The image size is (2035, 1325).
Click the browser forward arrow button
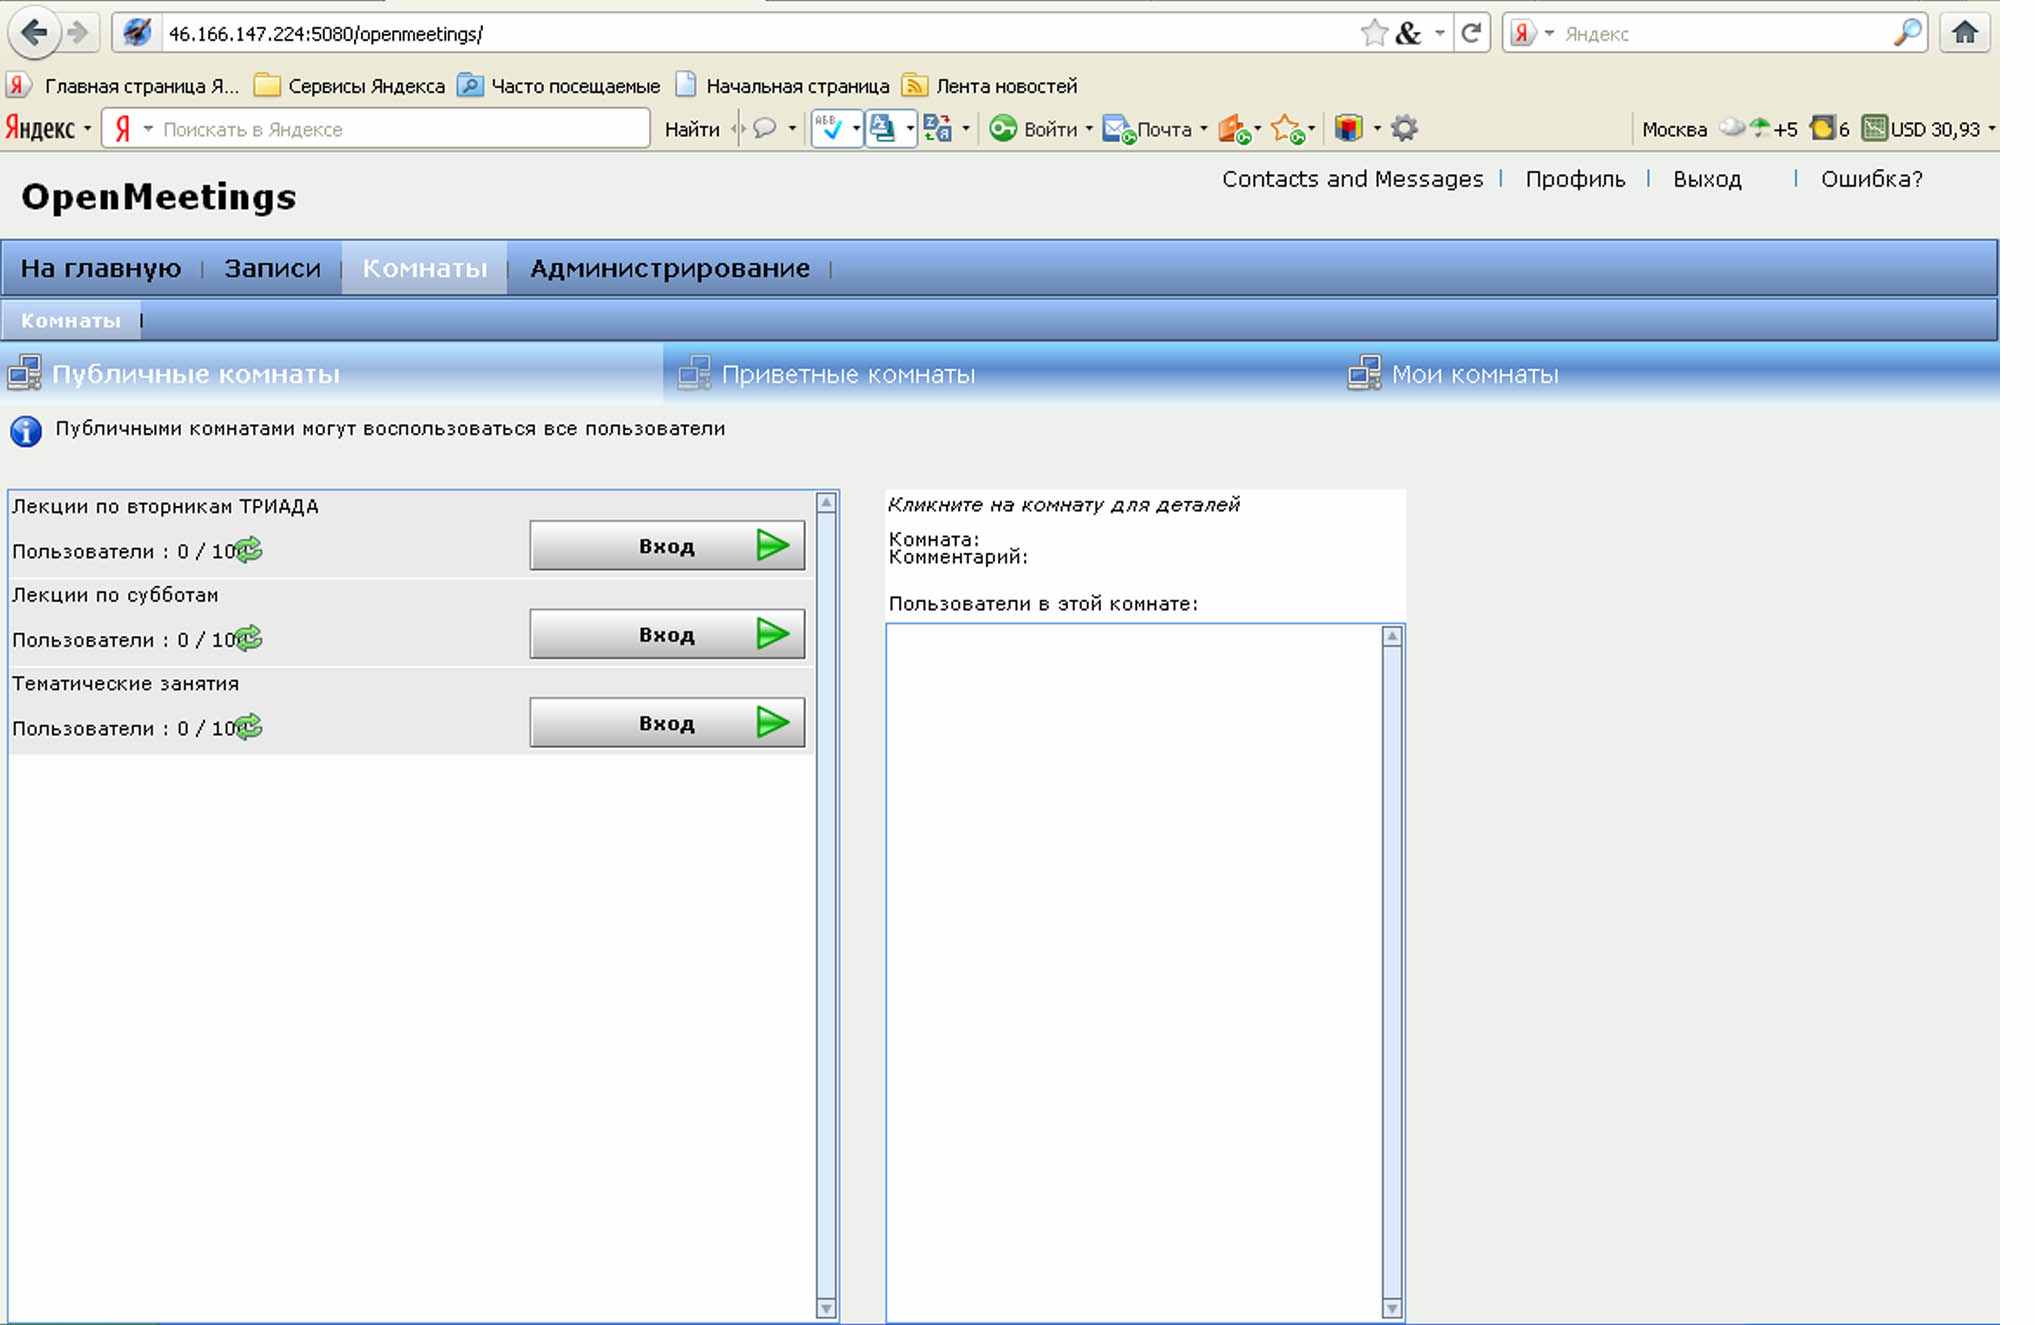tap(78, 33)
